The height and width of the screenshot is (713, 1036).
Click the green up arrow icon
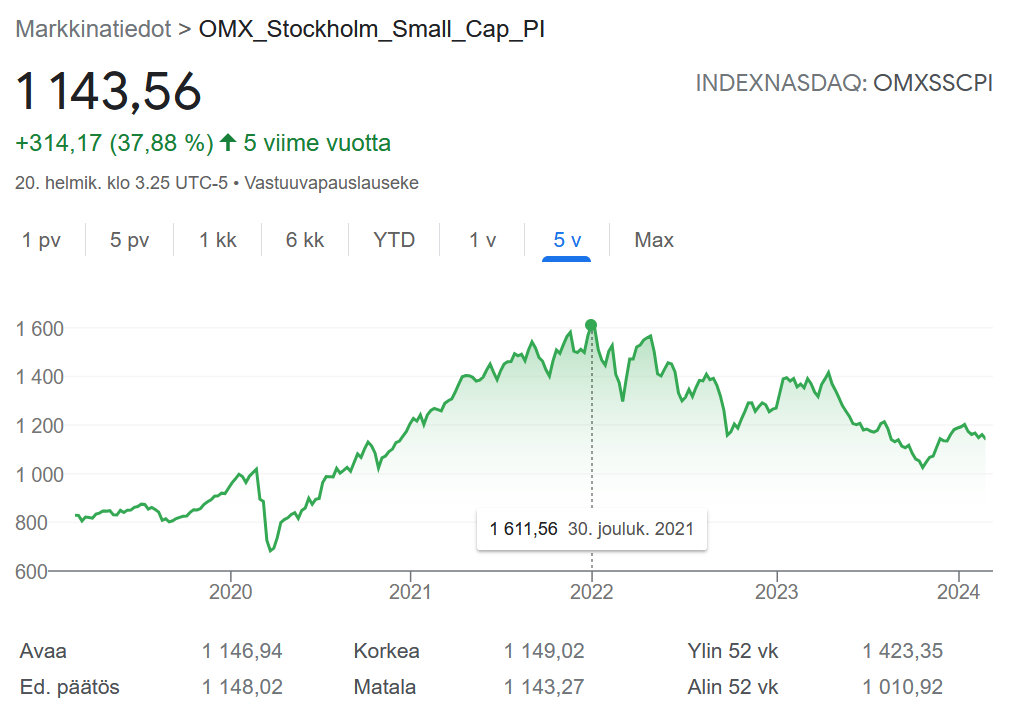pos(228,143)
